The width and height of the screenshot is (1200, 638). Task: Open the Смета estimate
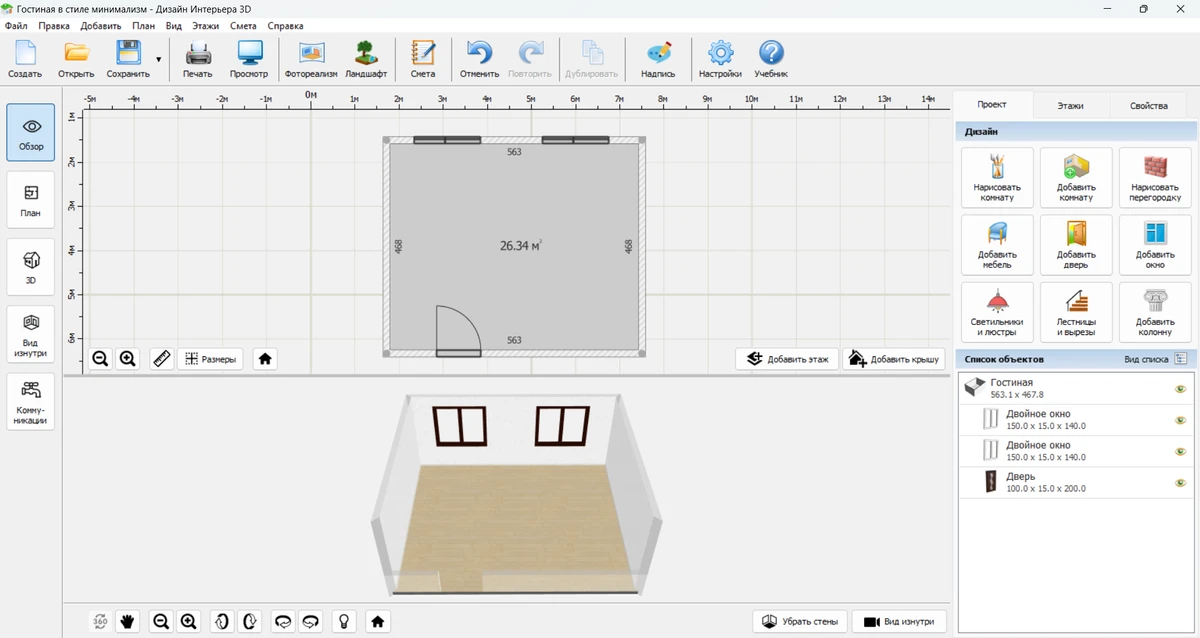[423, 60]
